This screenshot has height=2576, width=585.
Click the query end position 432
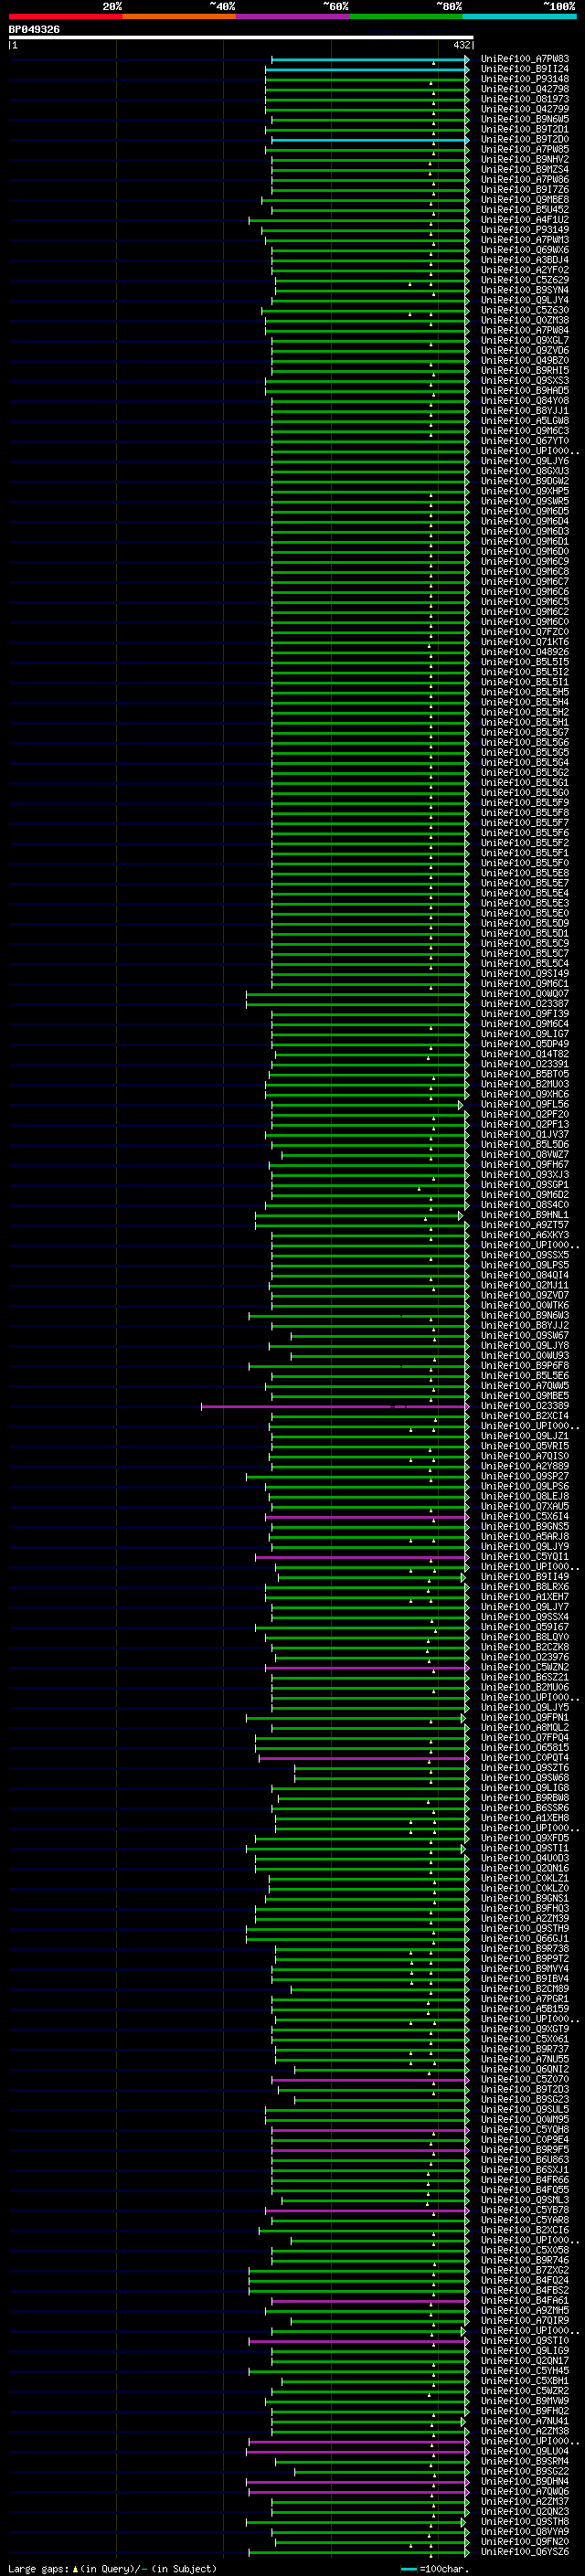(461, 45)
